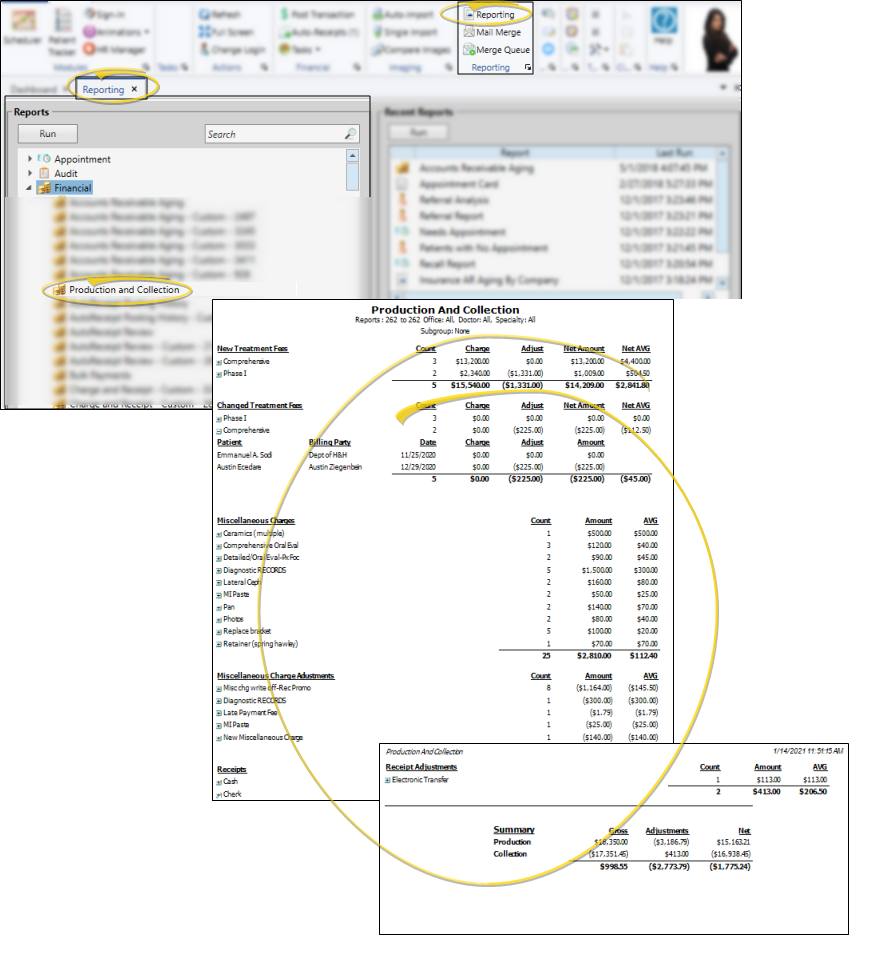Switch to the Reporting tab
869x955 pixels.
[x=103, y=89]
